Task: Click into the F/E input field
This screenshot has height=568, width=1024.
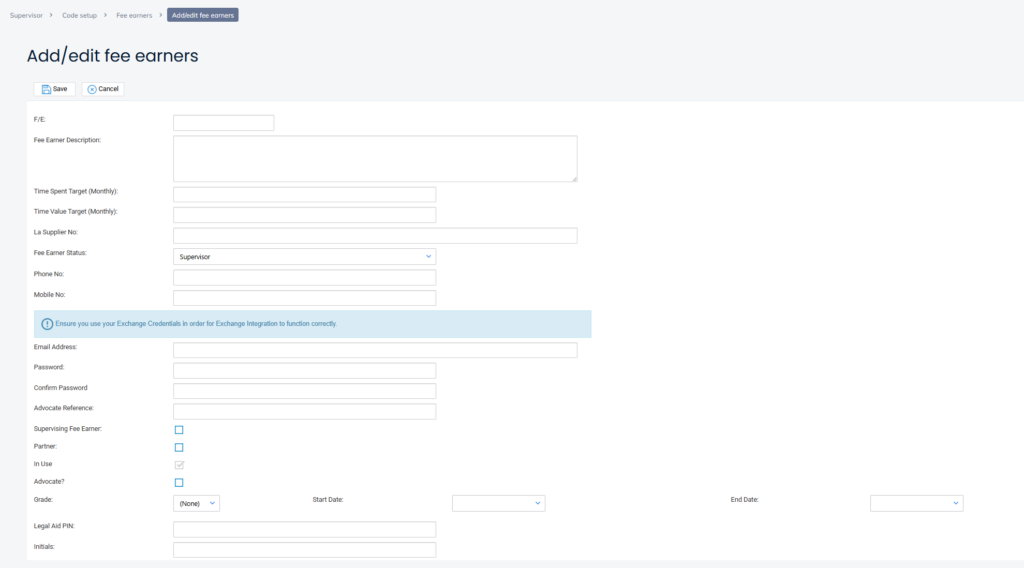Action: point(223,123)
